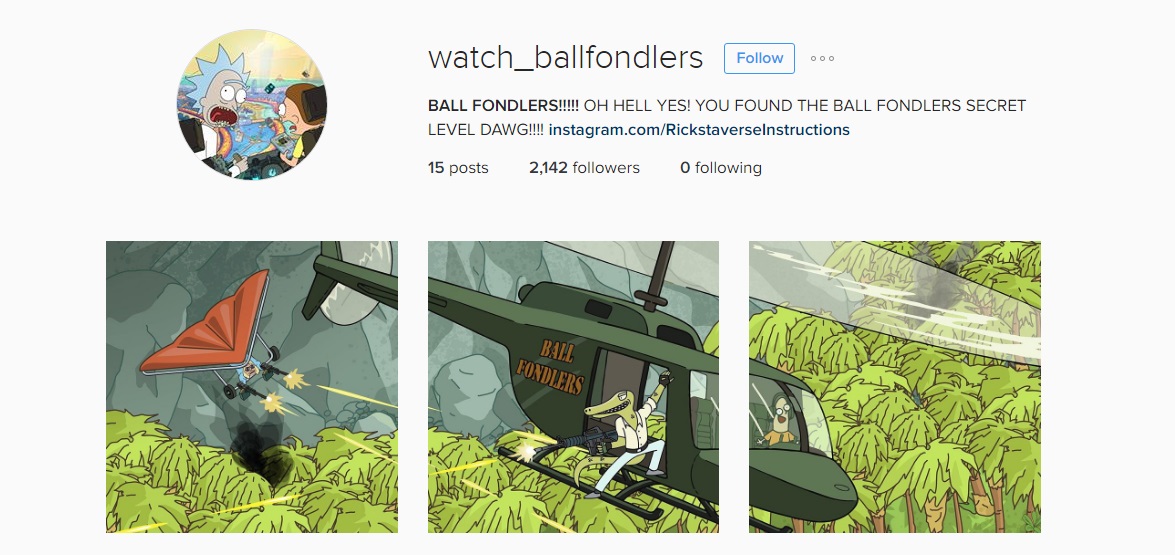
Task: Open the three-dot profile options menu
Action: tap(822, 58)
